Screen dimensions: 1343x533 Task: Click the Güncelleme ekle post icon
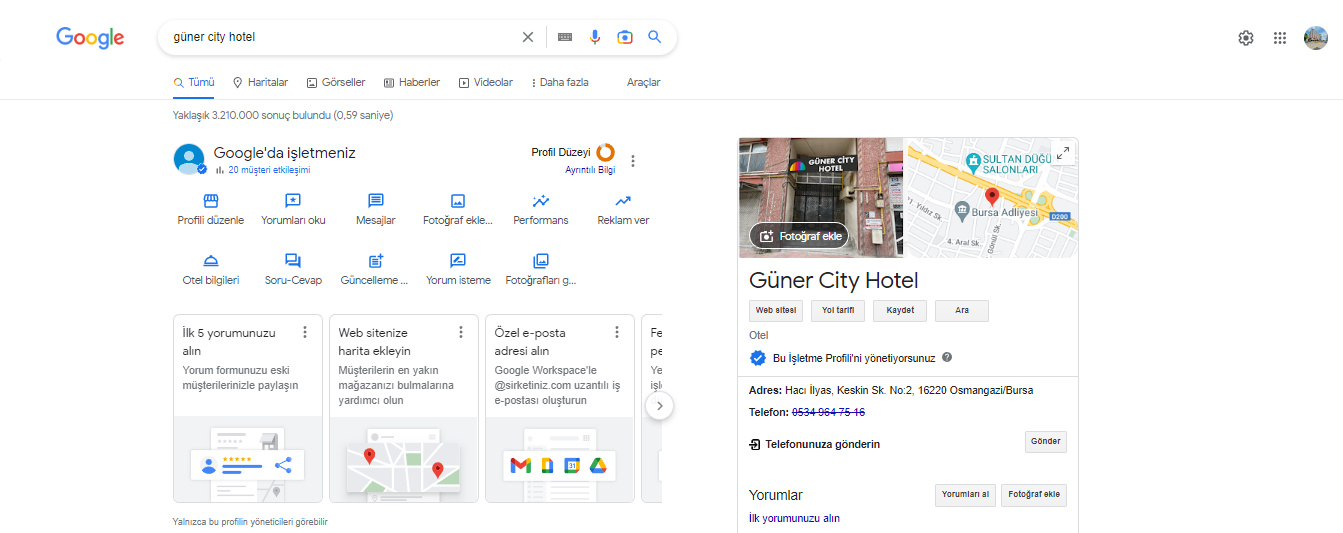coord(376,261)
